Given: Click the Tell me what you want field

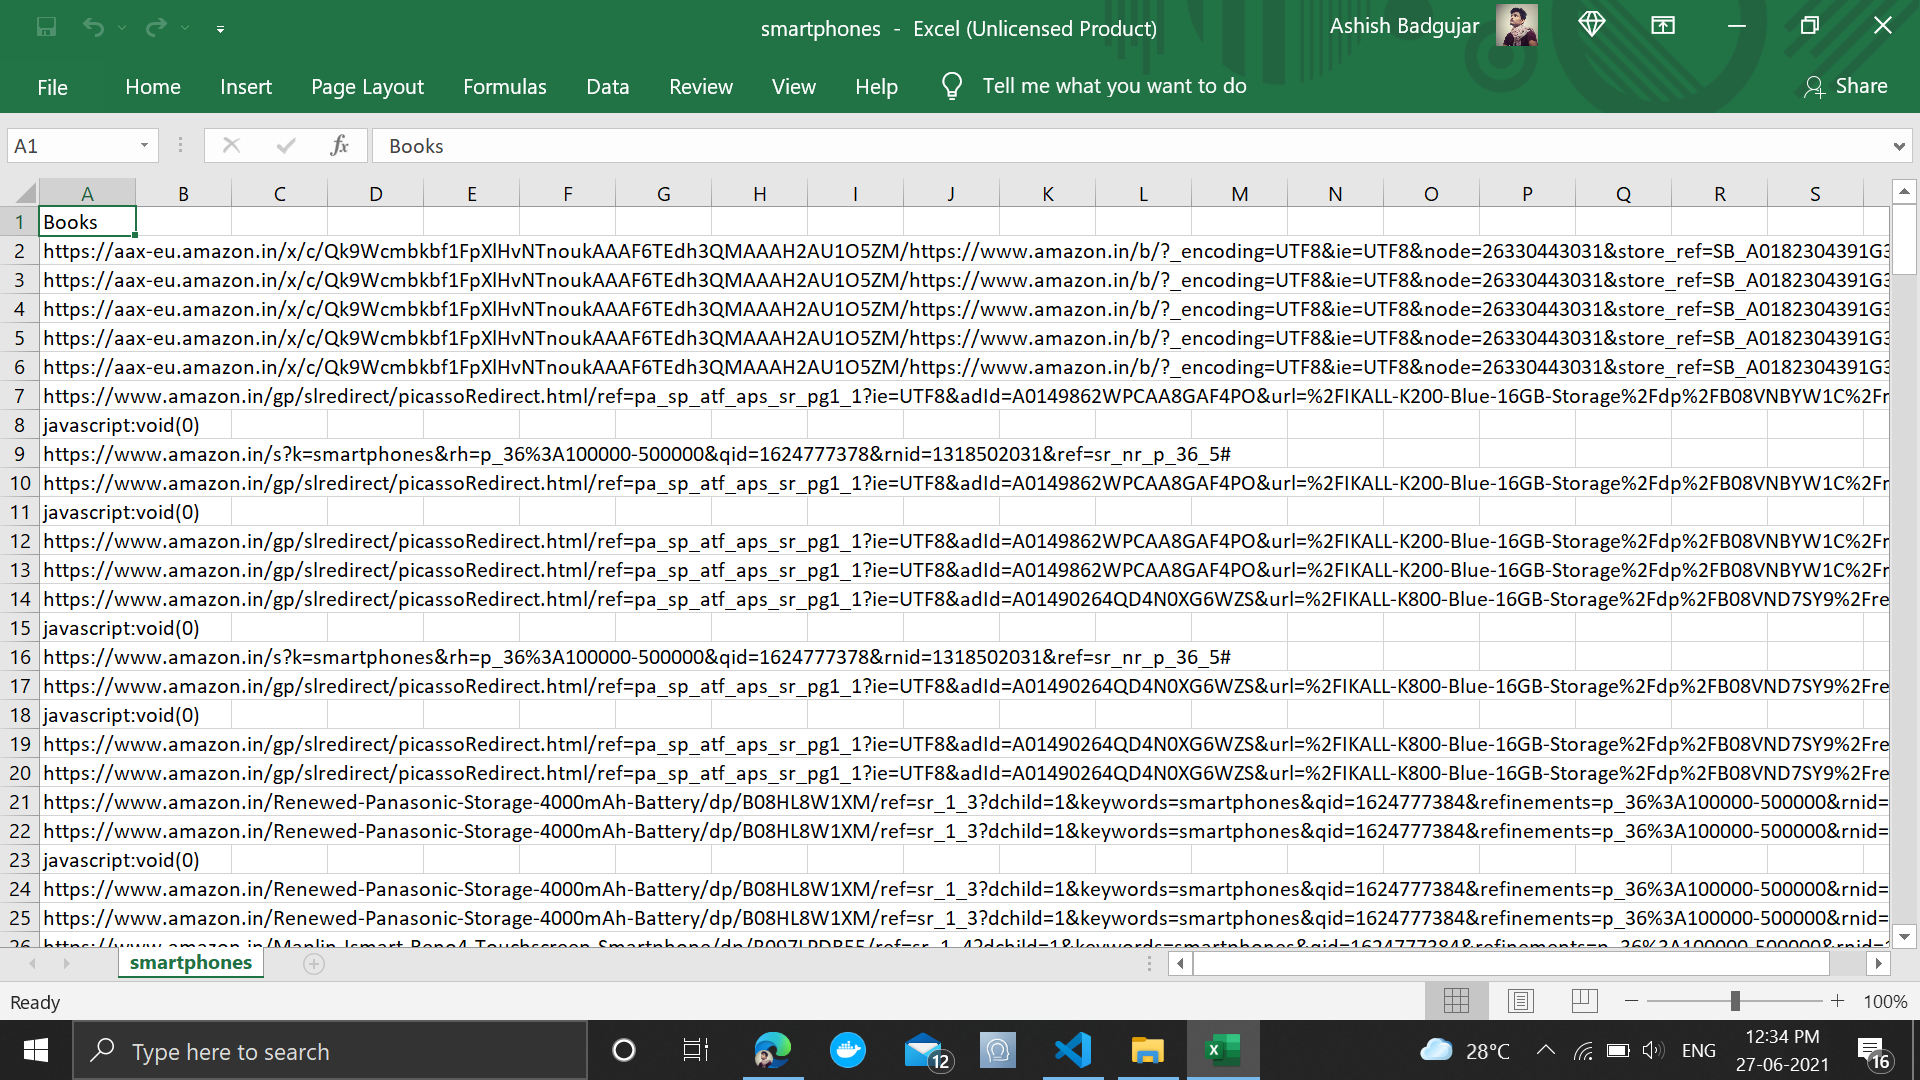Looking at the screenshot, I should (x=1113, y=87).
